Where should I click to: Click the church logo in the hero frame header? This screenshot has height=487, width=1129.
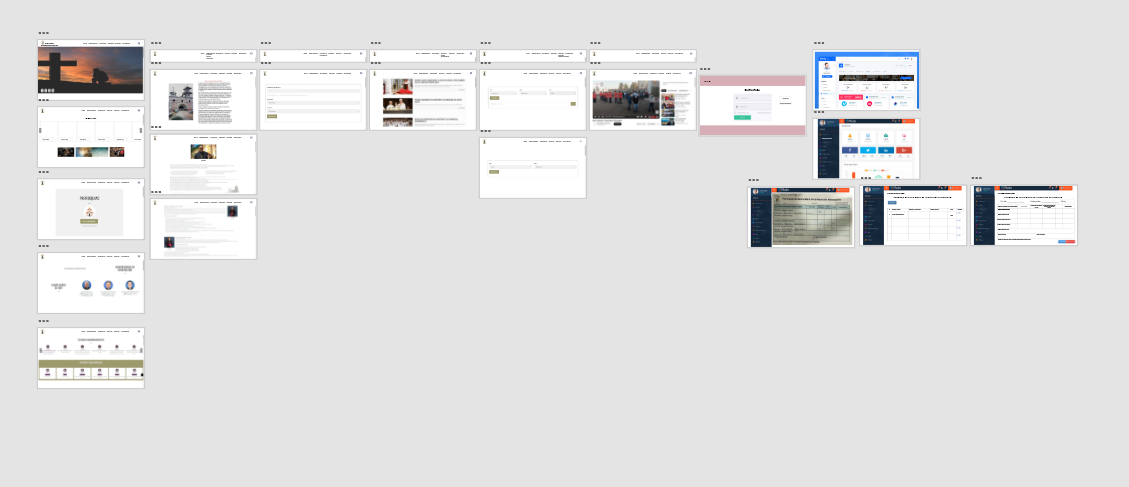click(x=42, y=44)
